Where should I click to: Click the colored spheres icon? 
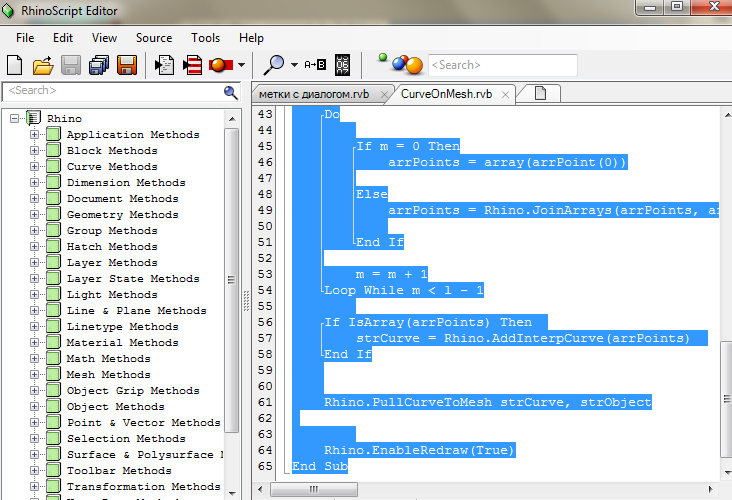click(x=408, y=65)
